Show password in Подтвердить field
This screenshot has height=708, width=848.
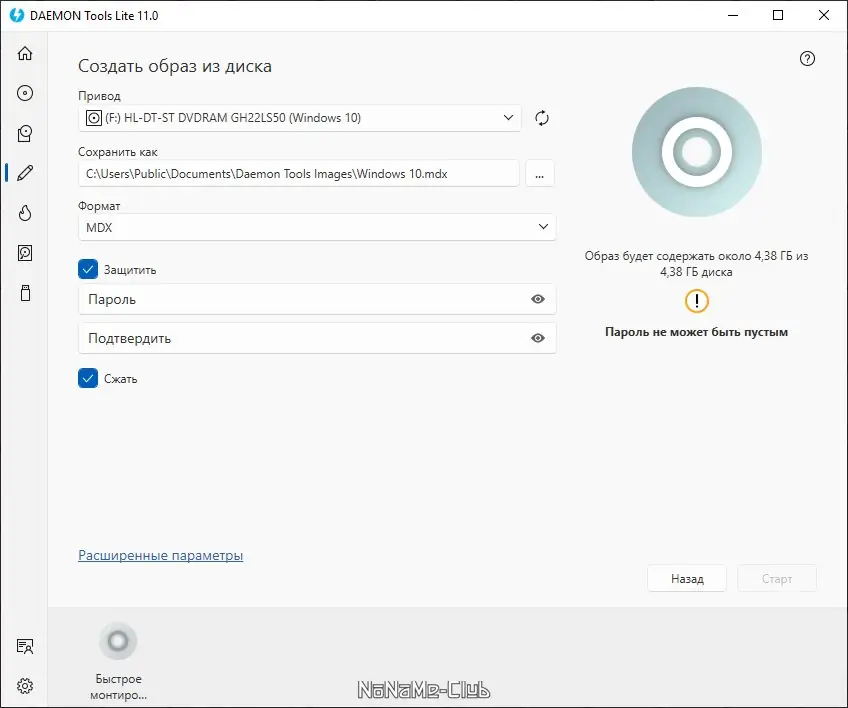click(x=538, y=338)
